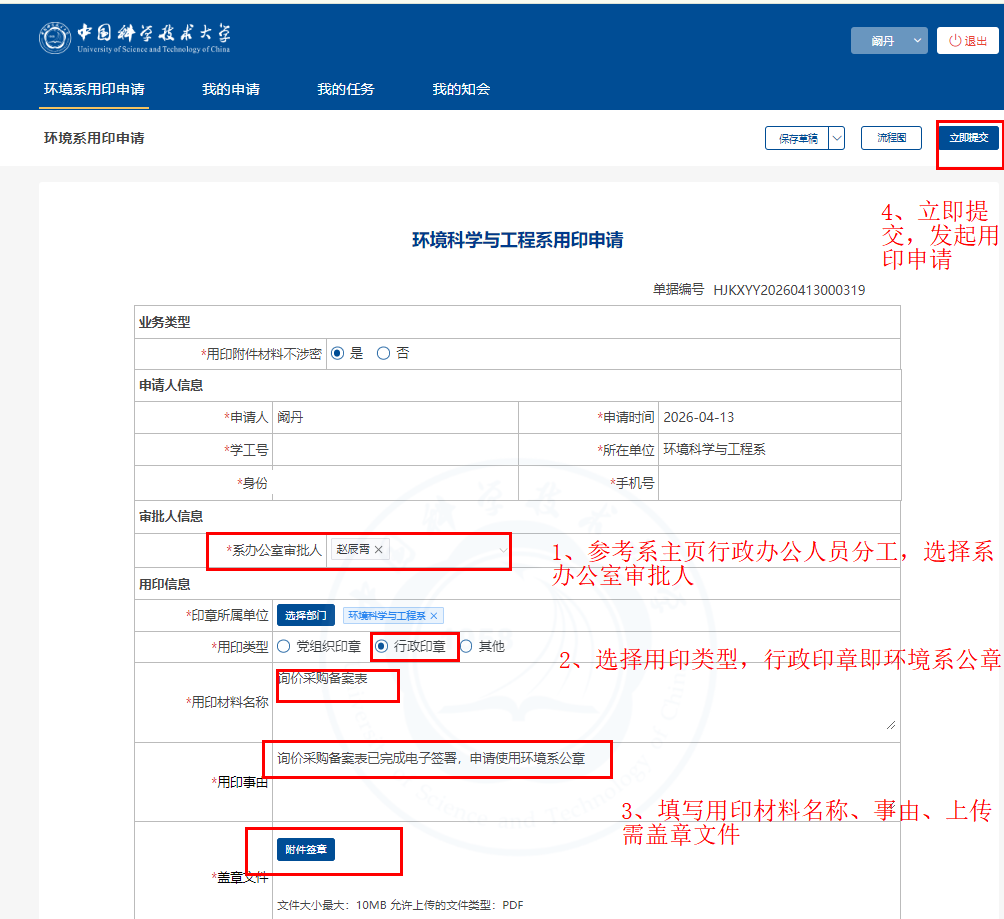Switch to 我的申请 tab
This screenshot has height=919, width=1004.
(x=231, y=89)
